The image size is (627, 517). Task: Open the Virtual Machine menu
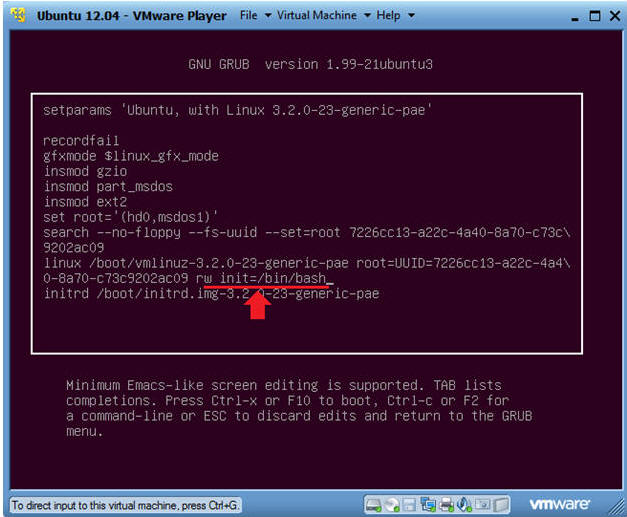[x=317, y=15]
